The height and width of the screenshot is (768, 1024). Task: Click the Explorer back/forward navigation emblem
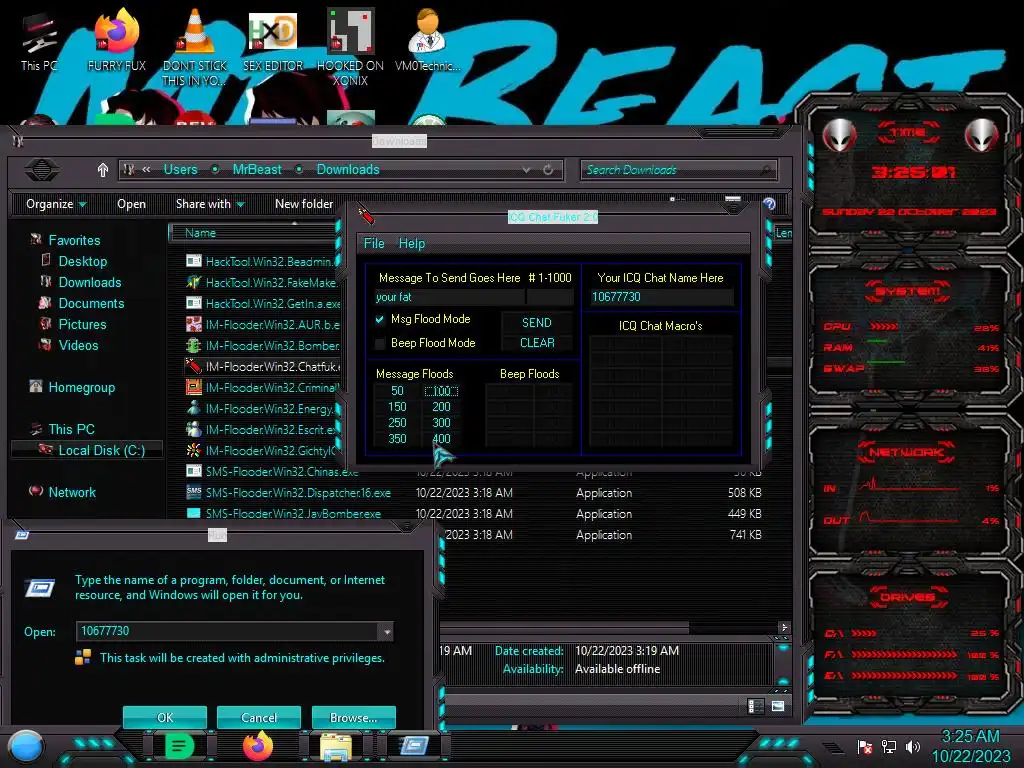click(x=42, y=170)
